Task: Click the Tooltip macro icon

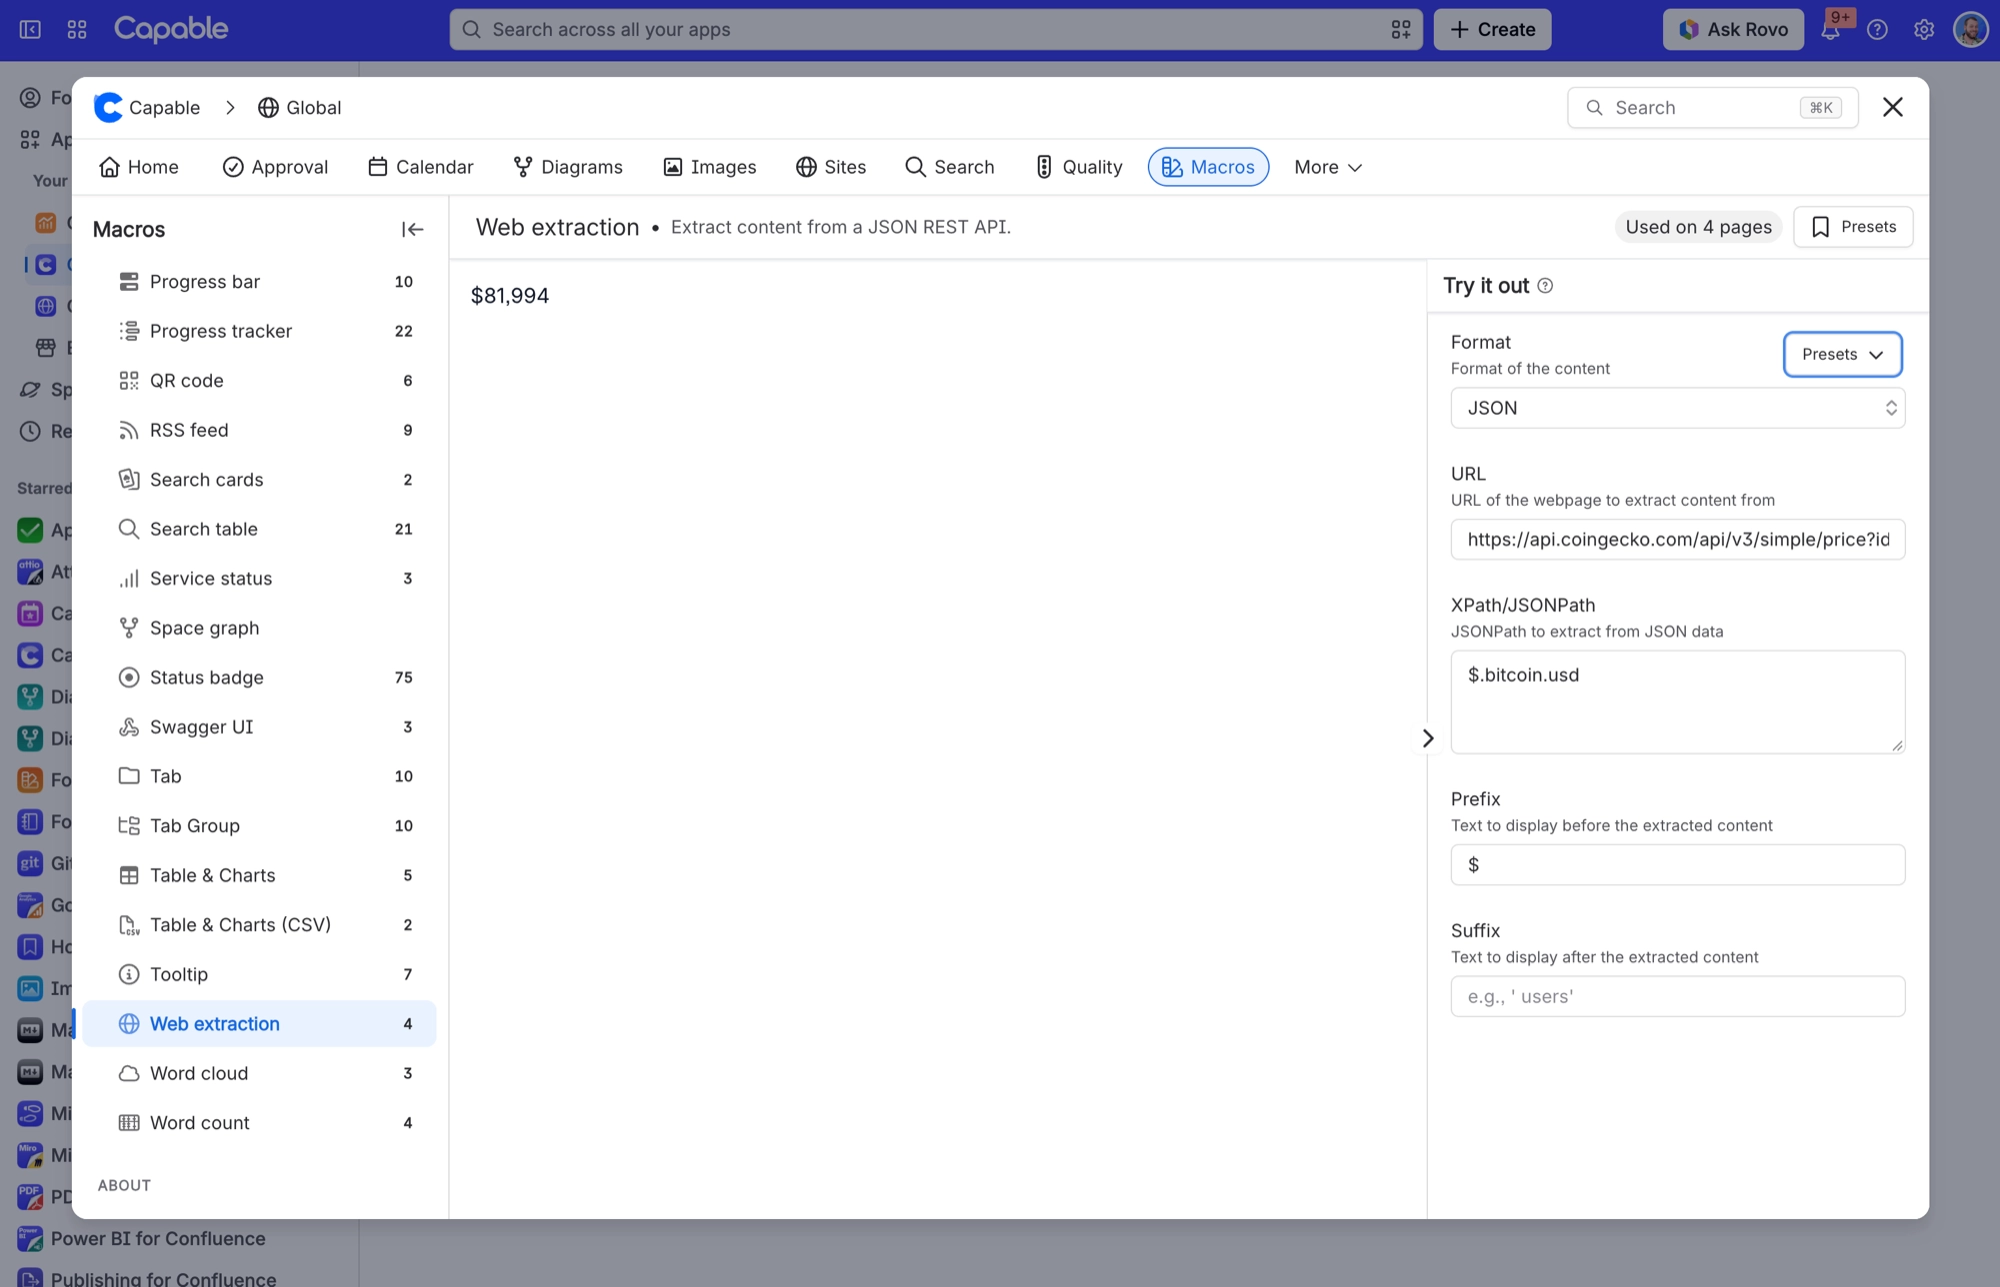Action: (x=129, y=974)
